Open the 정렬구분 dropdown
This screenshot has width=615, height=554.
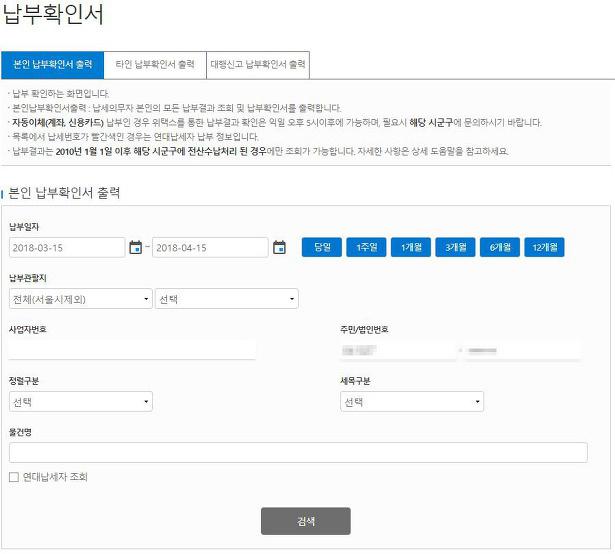coord(80,401)
